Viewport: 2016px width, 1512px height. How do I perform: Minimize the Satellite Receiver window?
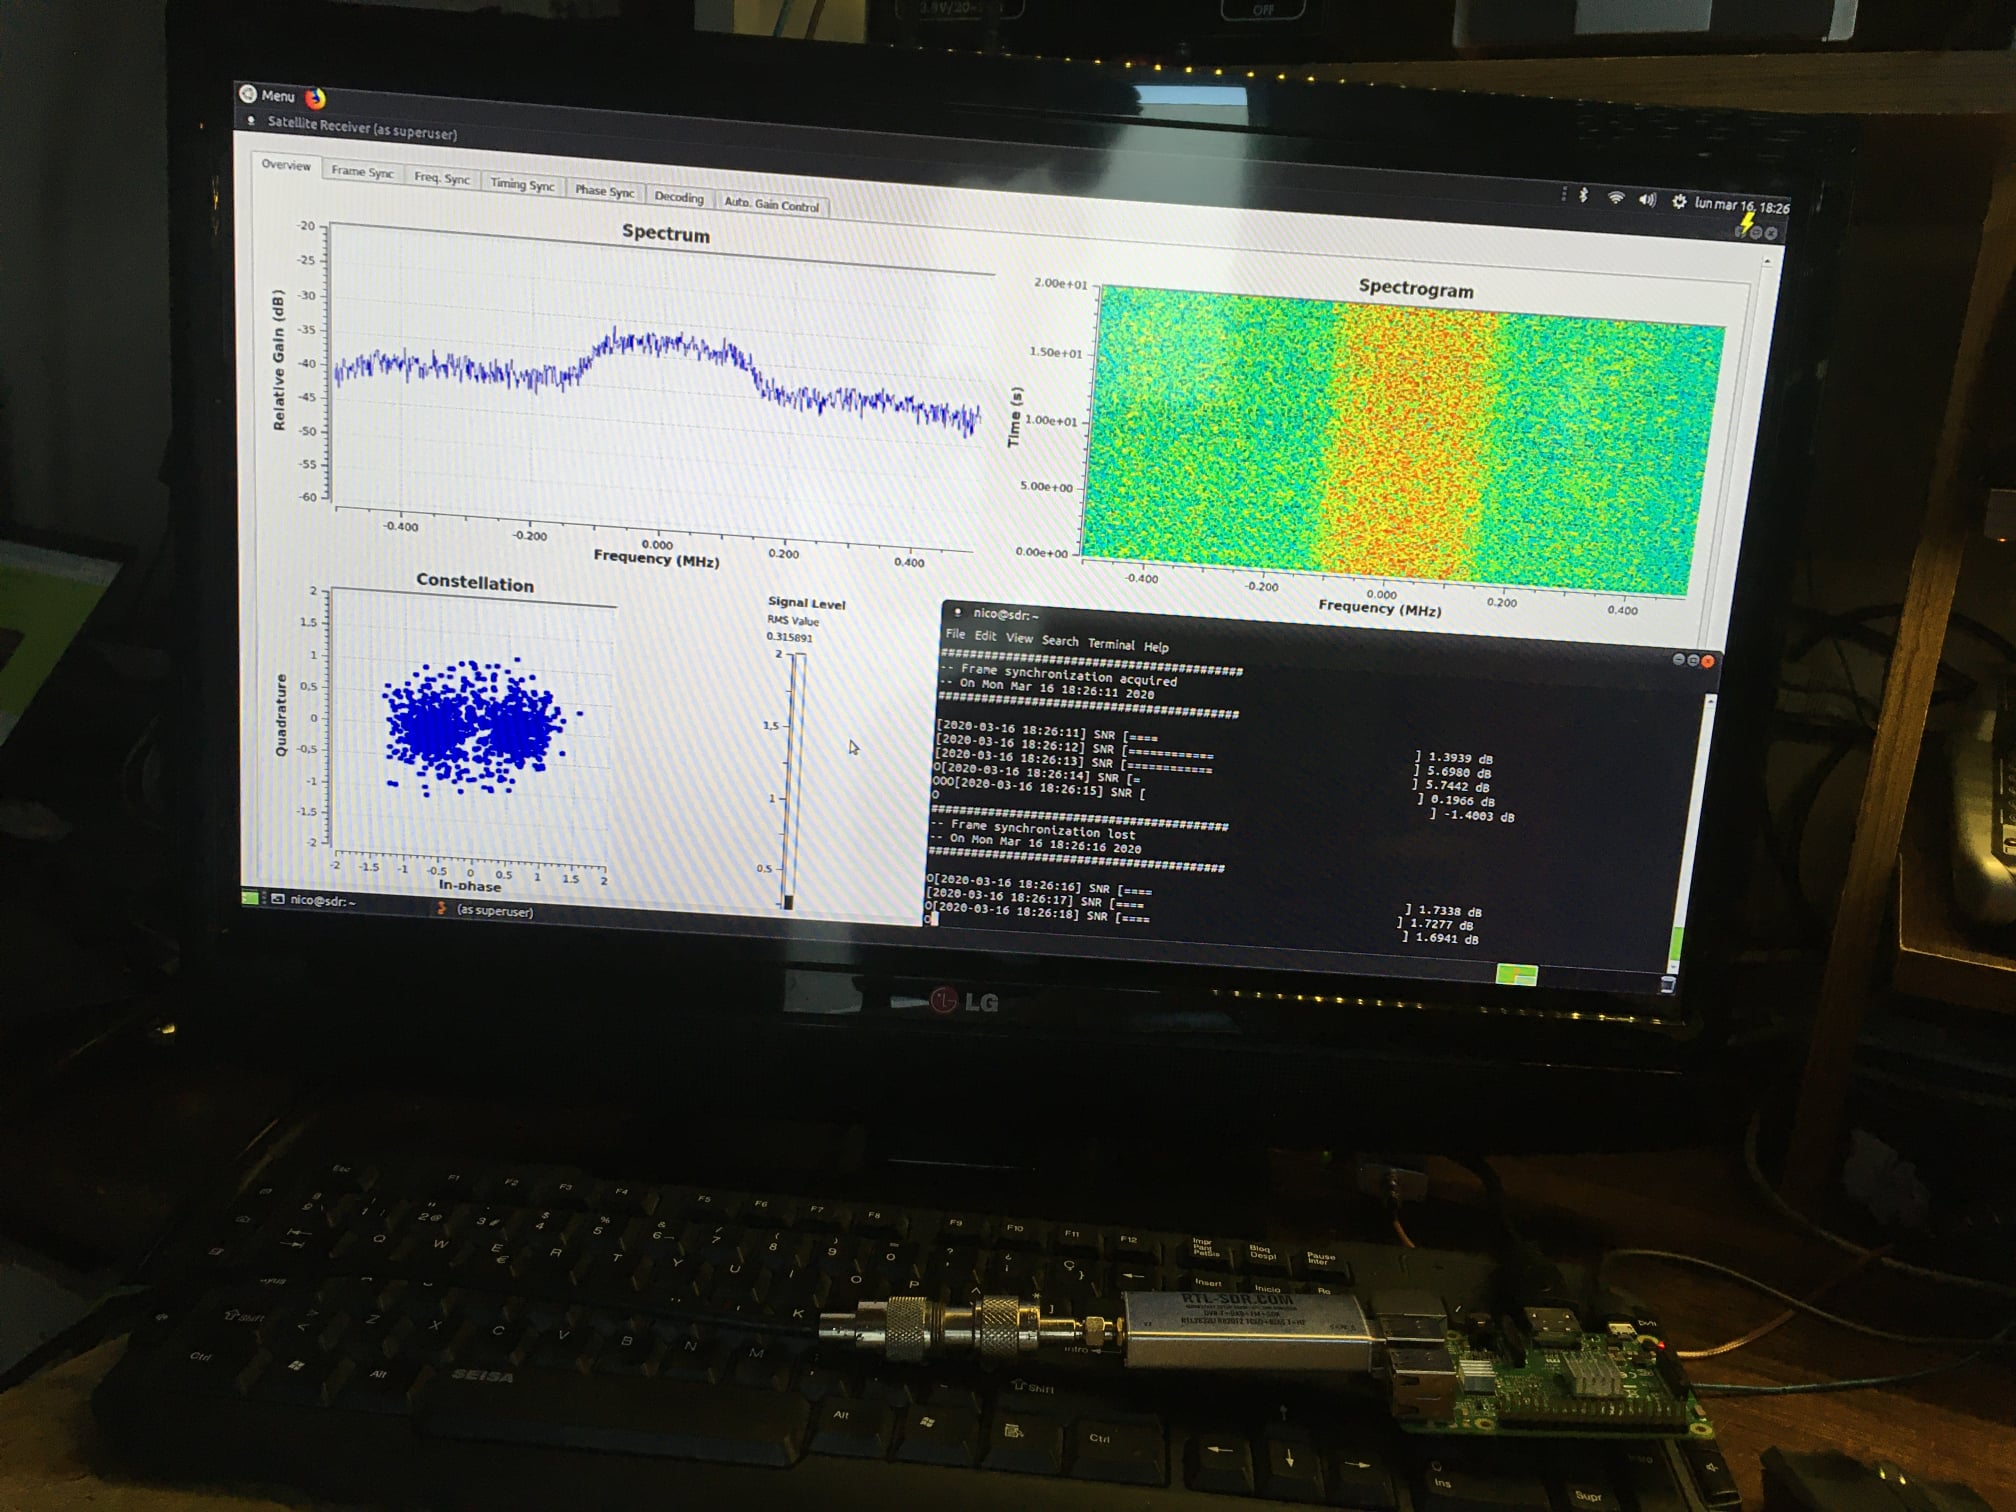[x=1742, y=231]
